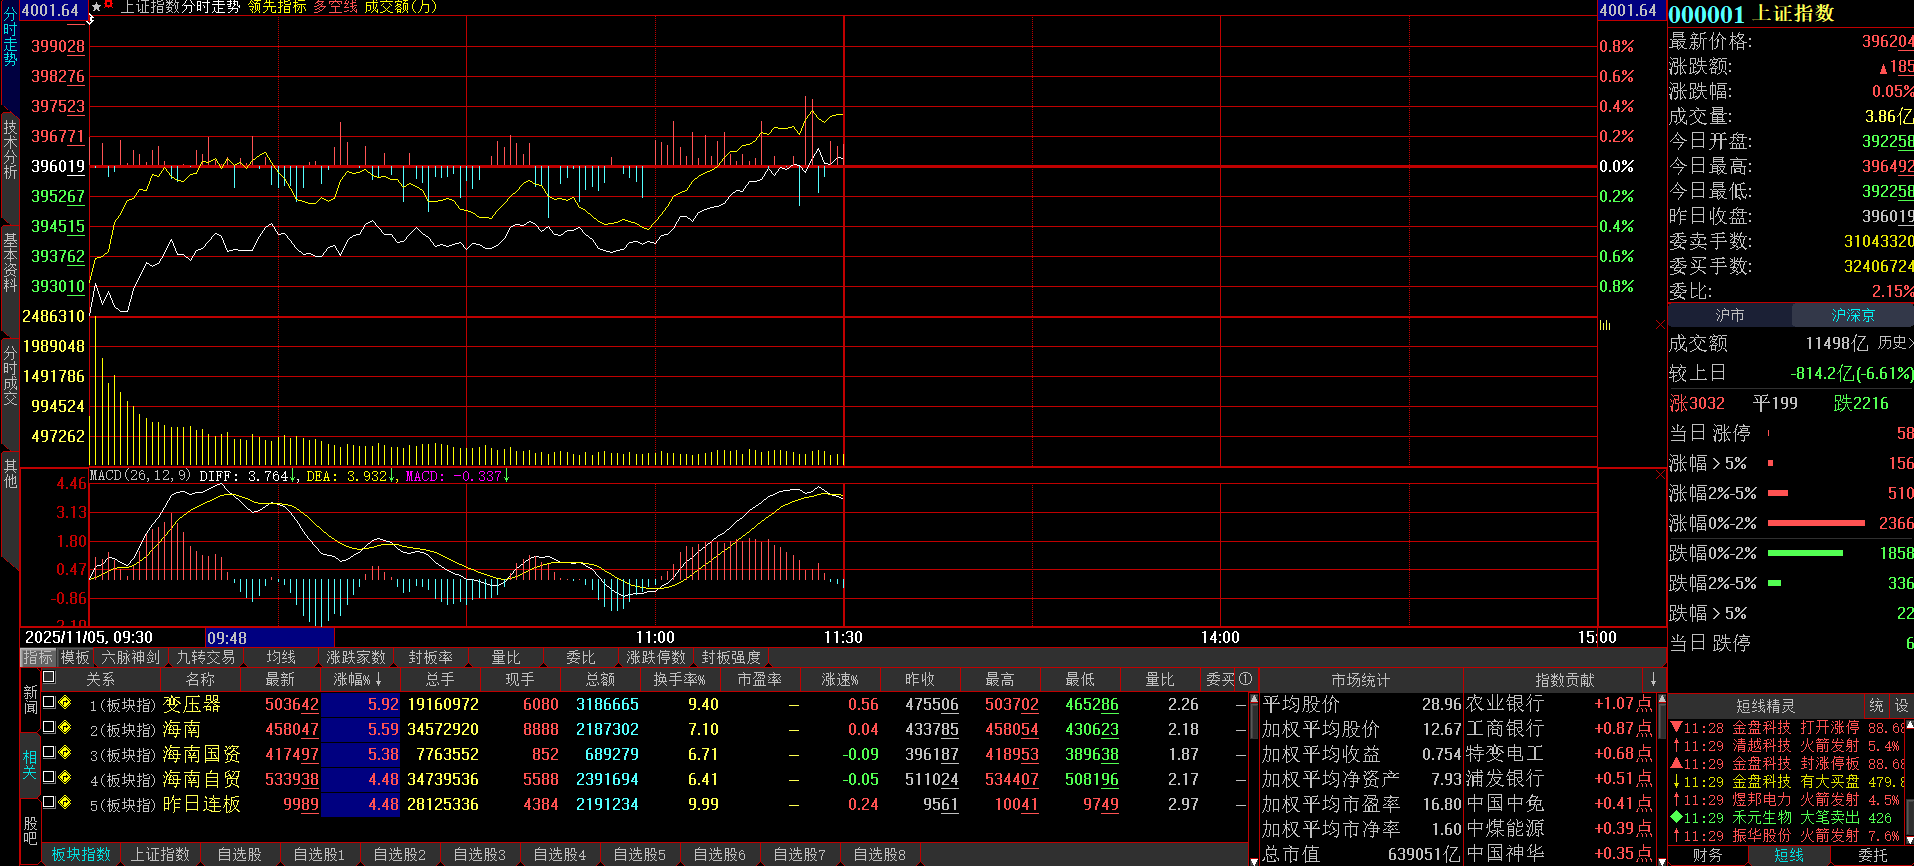Click the yellow diamond icon beside 昨日连板

(65, 802)
